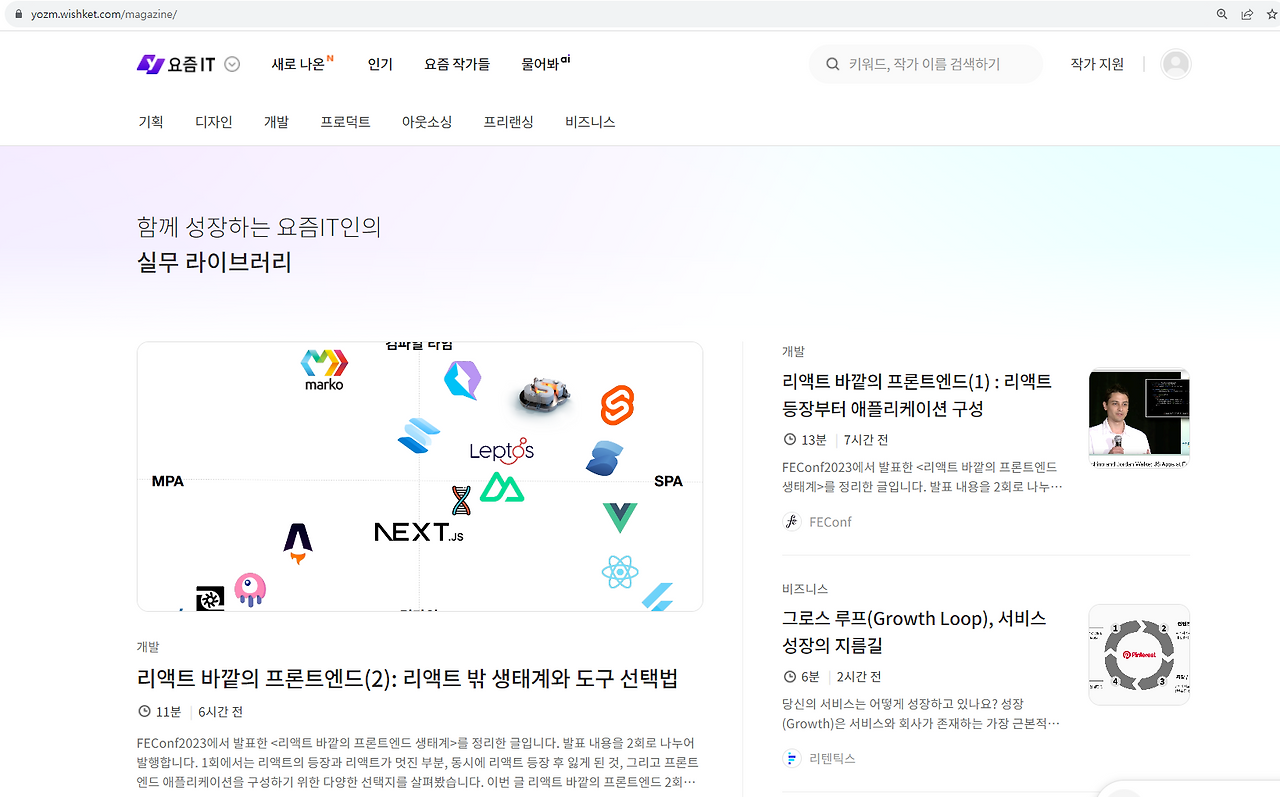Click the search magnifier icon
Image resolution: width=1280 pixels, height=797 pixels.
tap(832, 64)
